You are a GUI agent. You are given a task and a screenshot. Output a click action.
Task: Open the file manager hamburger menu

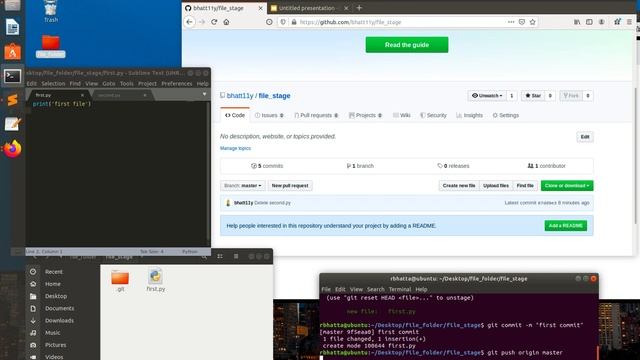click(x=236, y=256)
